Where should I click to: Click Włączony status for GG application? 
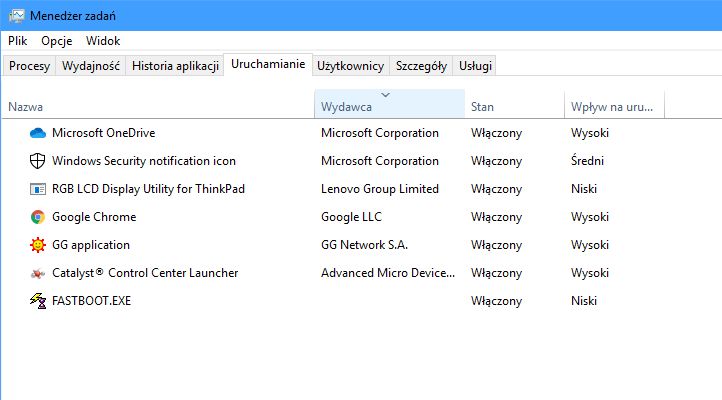(x=496, y=245)
